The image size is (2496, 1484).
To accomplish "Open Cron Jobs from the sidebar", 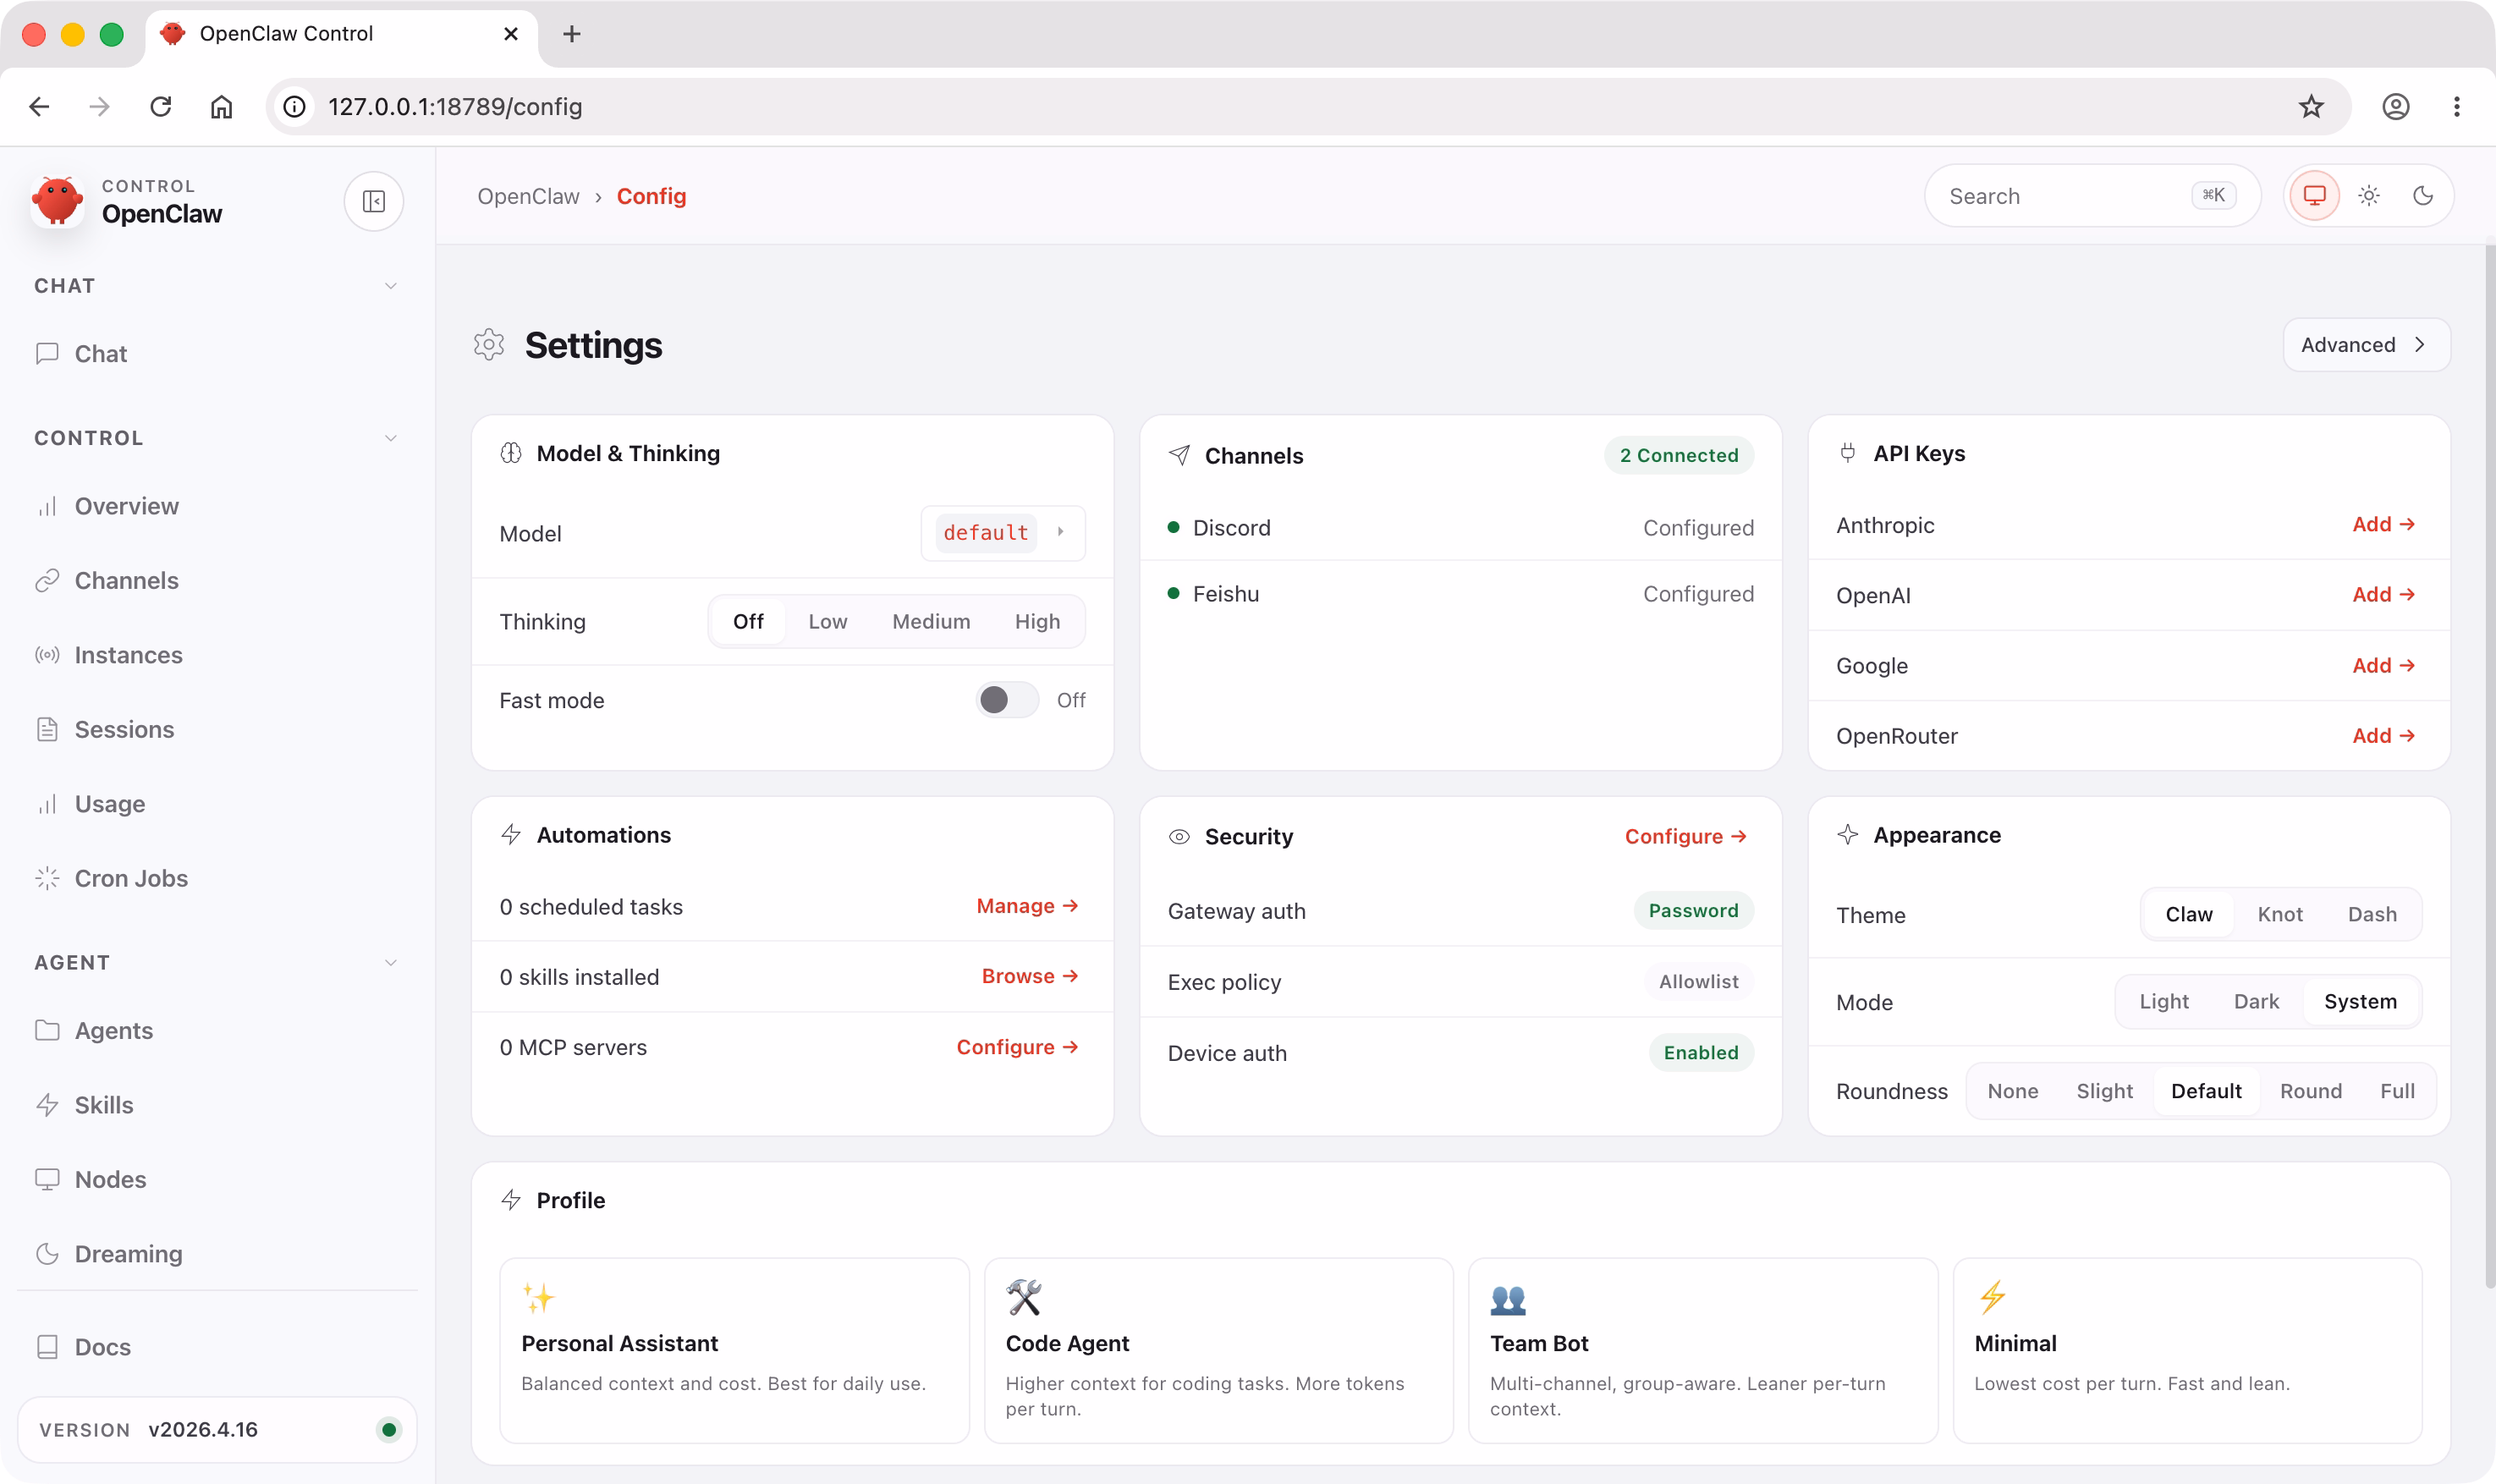I will pyautogui.click(x=130, y=878).
